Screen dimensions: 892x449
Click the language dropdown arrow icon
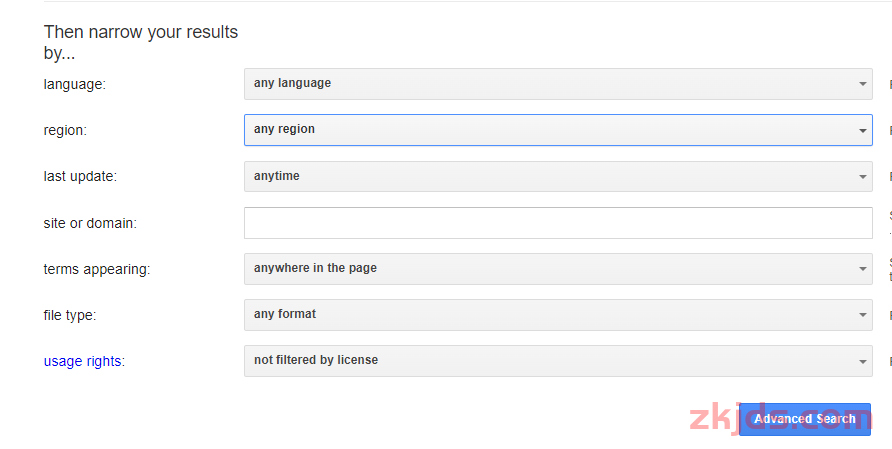click(862, 84)
